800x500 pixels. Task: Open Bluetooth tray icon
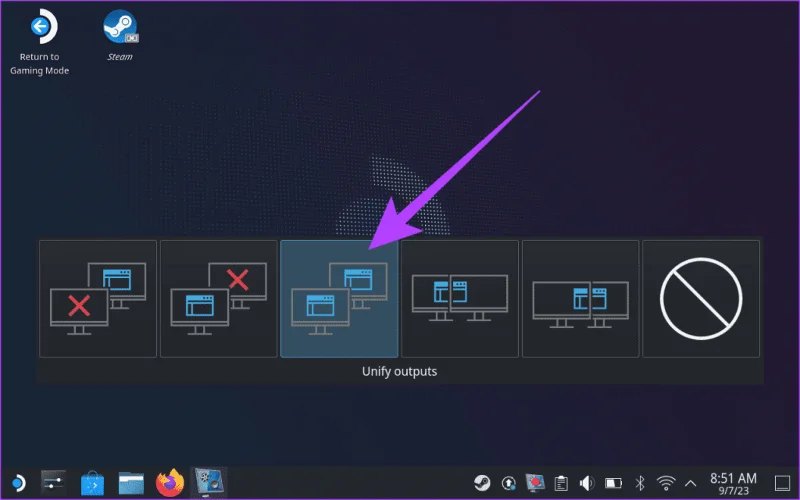coord(640,483)
